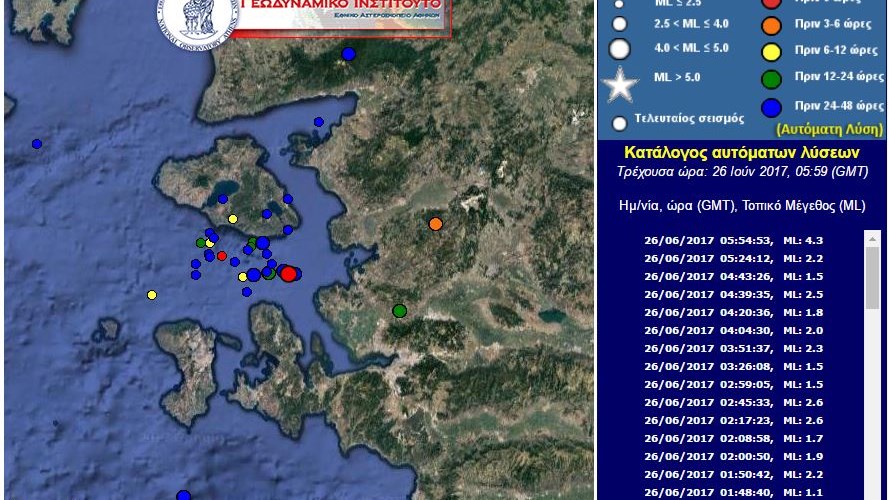Click the 03:26:08 ML: 1.5 entry
Image resolution: width=889 pixels, height=500 pixels.
click(x=733, y=367)
